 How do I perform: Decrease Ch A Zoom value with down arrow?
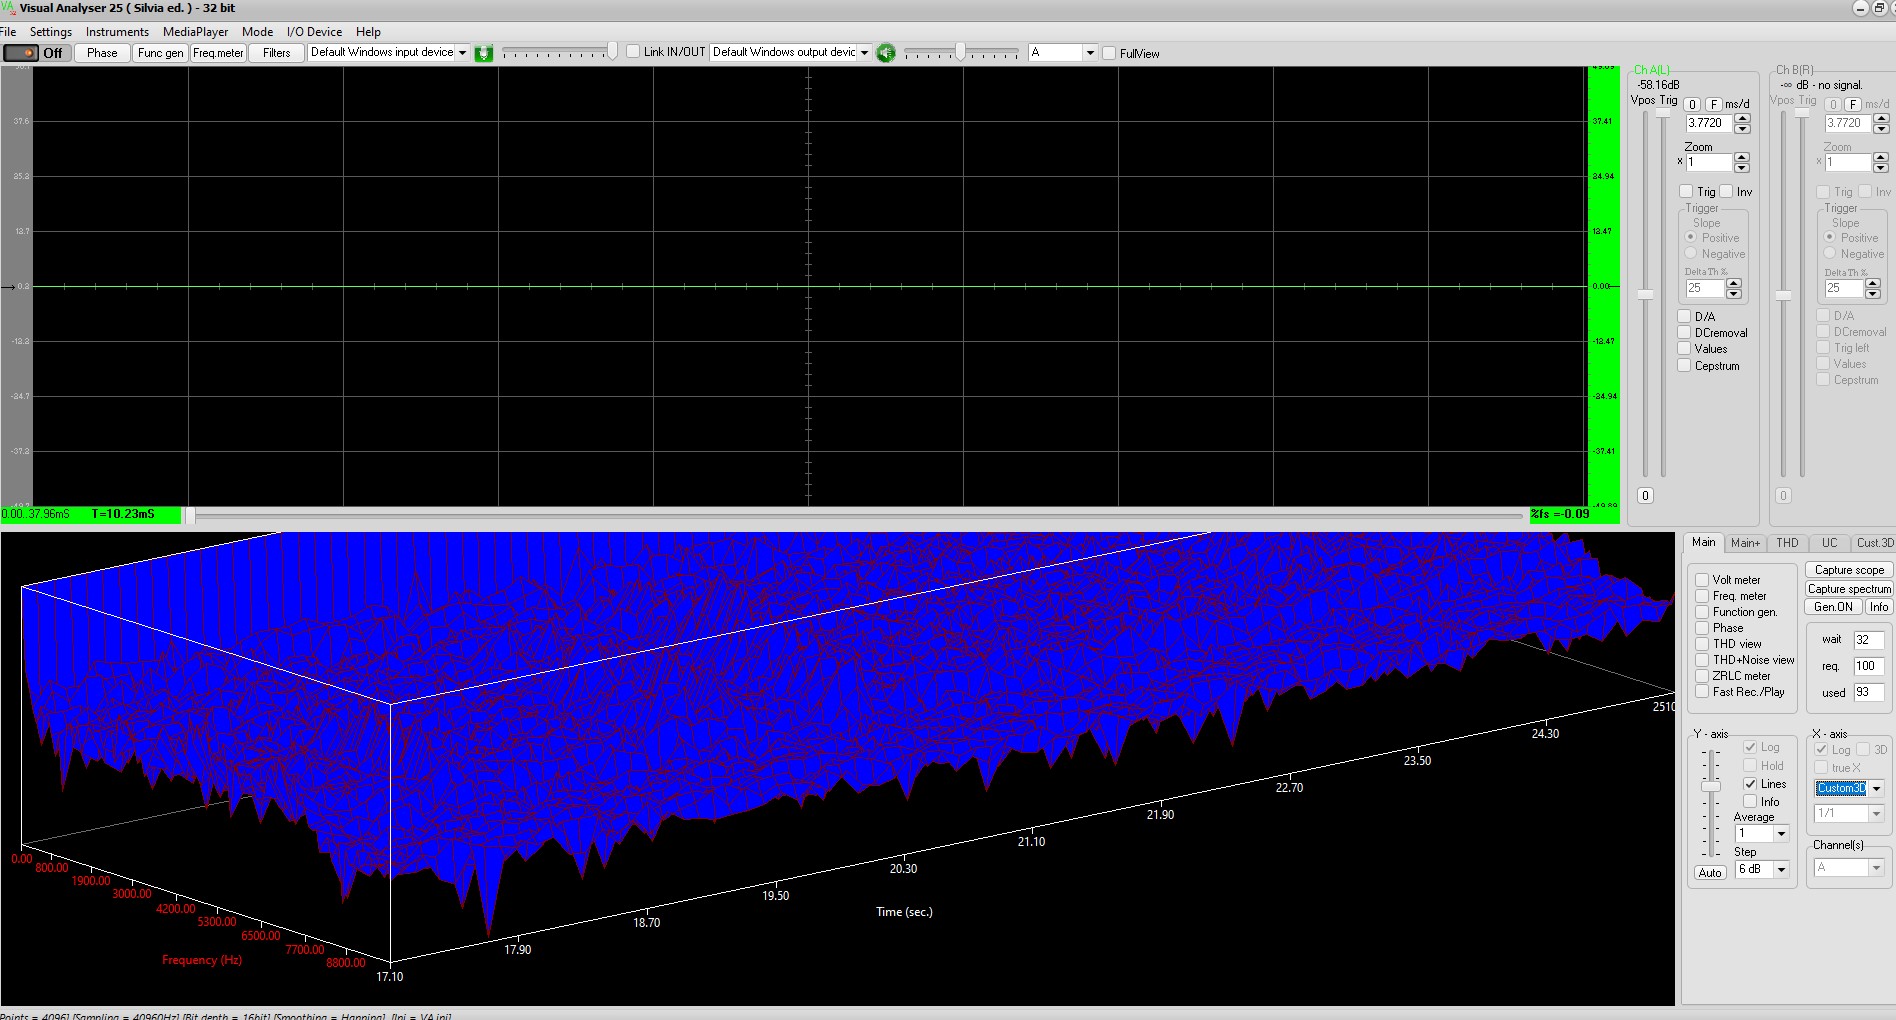[x=1742, y=167]
